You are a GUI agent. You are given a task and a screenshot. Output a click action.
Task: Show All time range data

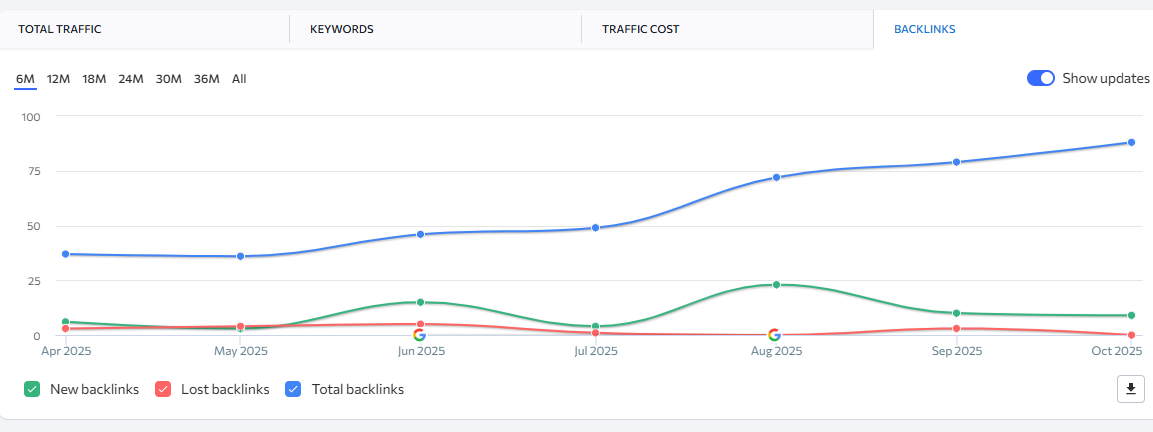pyautogui.click(x=239, y=79)
